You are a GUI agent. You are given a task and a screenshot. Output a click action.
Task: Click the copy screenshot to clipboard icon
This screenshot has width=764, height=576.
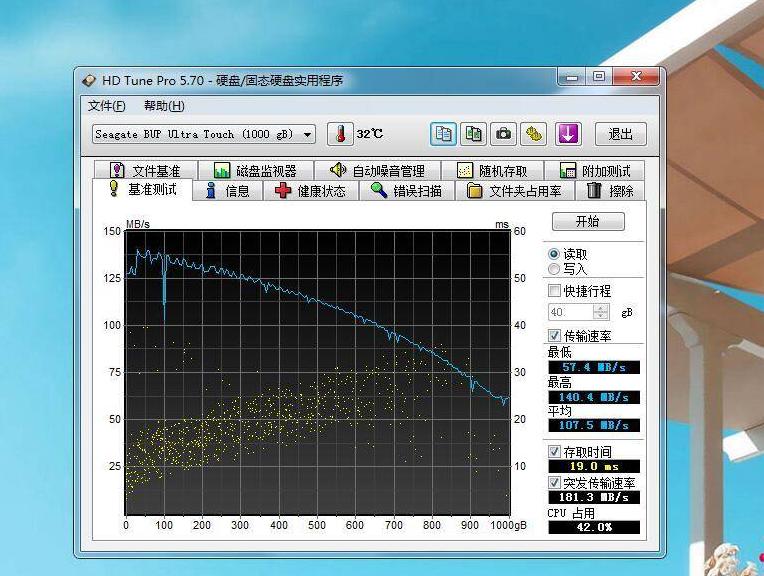(473, 134)
